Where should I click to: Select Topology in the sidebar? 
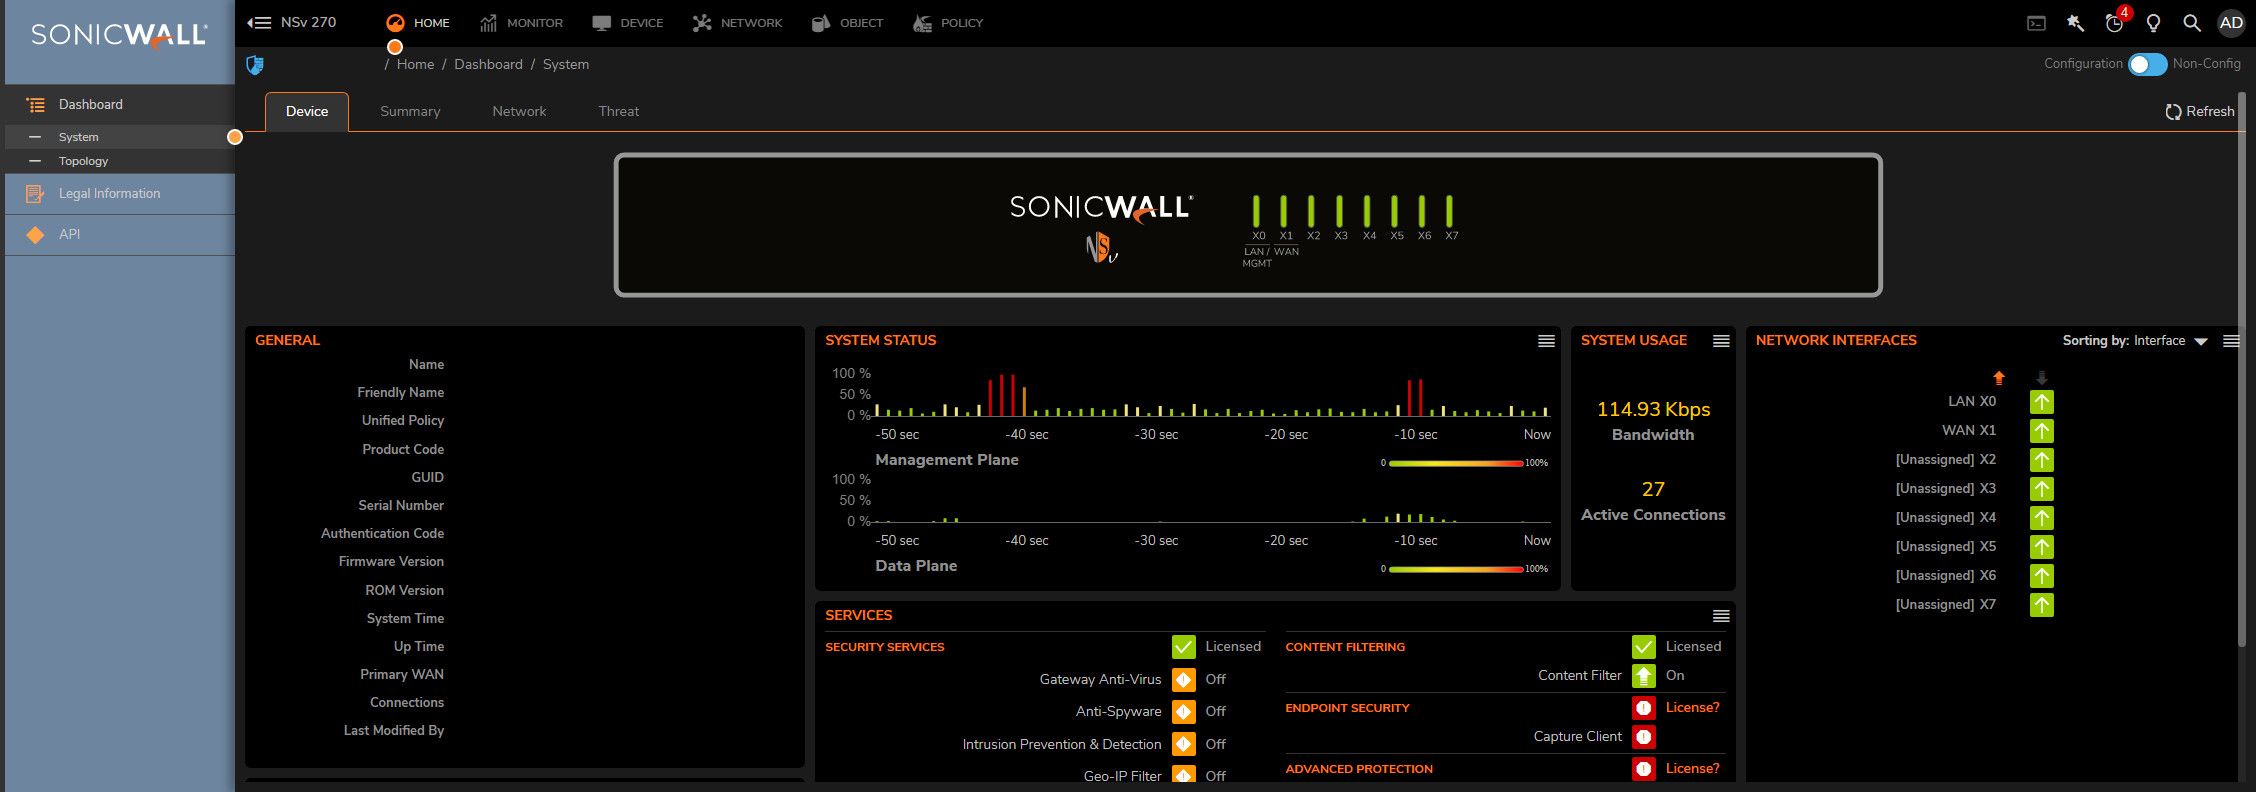pos(83,161)
